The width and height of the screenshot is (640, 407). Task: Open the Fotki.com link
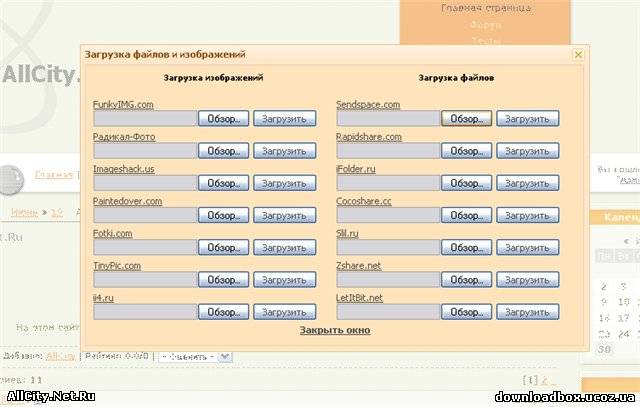(113, 234)
